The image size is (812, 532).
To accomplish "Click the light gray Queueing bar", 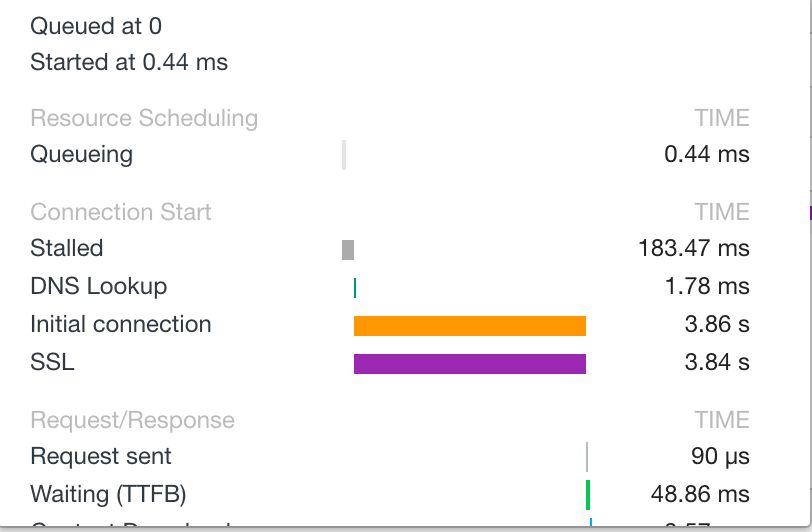I will (344, 155).
